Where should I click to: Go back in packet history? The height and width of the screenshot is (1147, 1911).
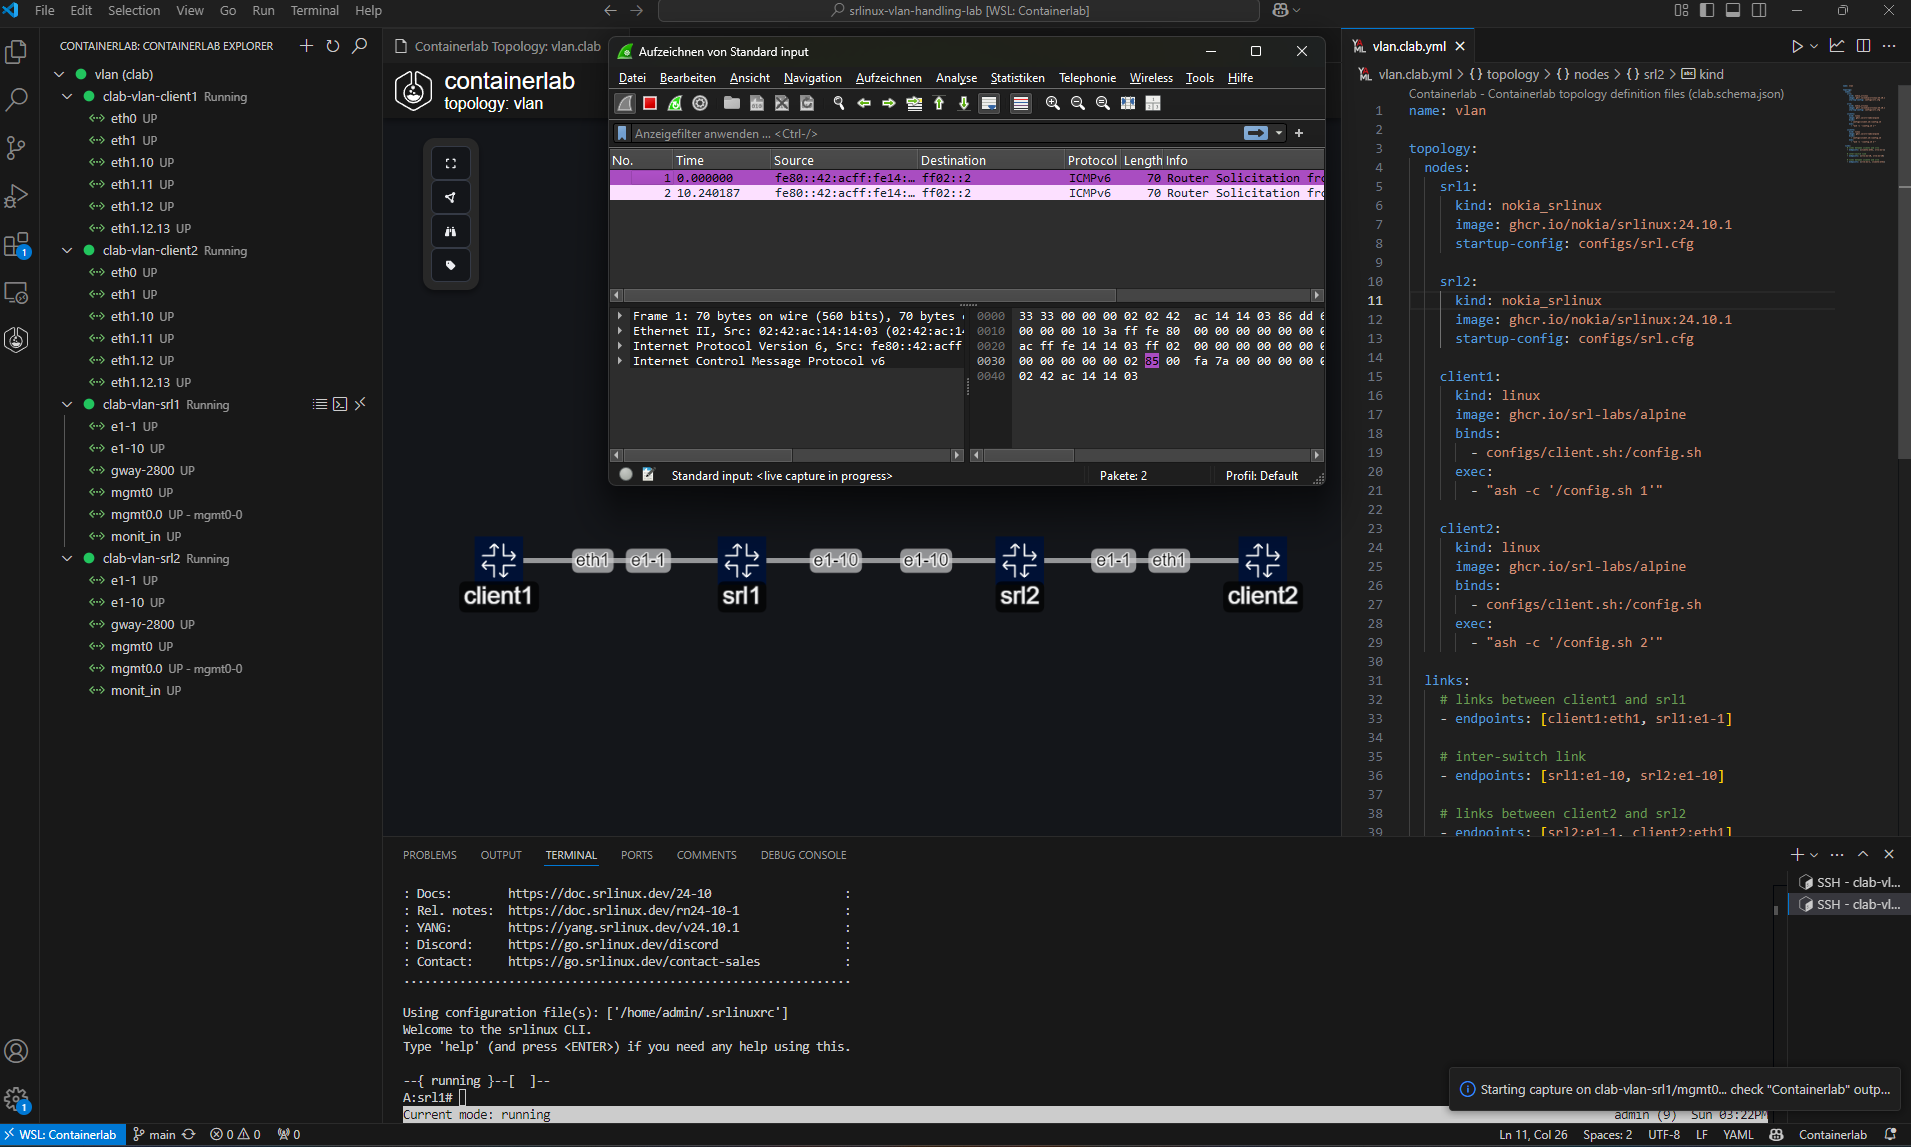[864, 103]
